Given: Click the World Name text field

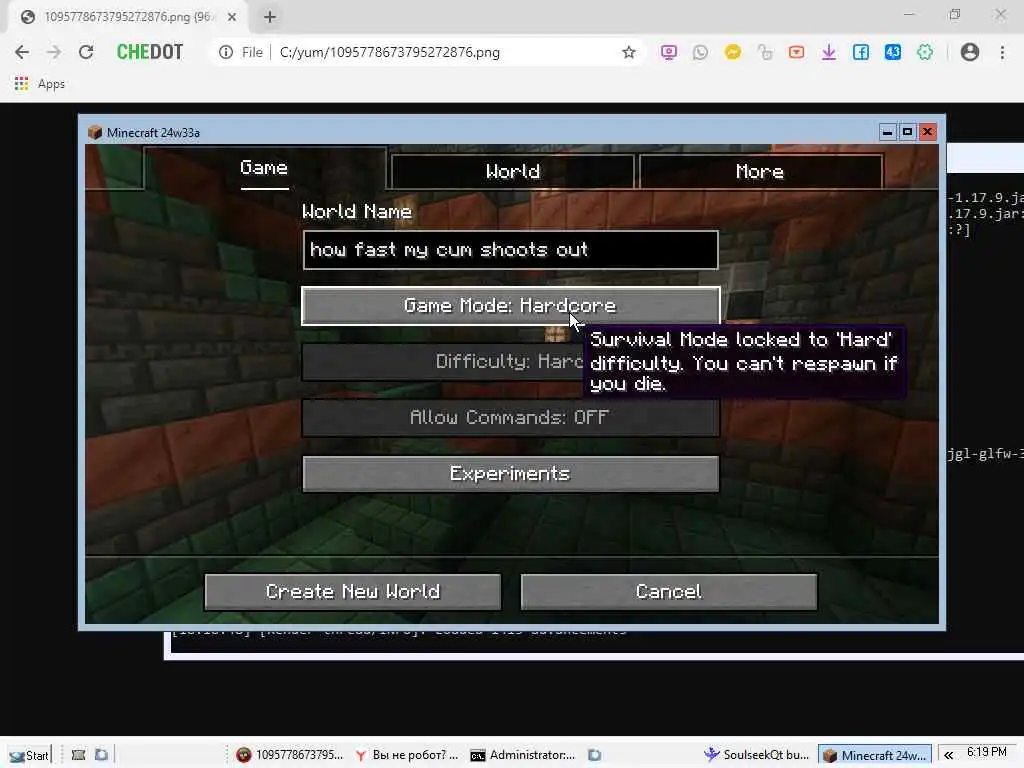Looking at the screenshot, I should click(511, 250).
